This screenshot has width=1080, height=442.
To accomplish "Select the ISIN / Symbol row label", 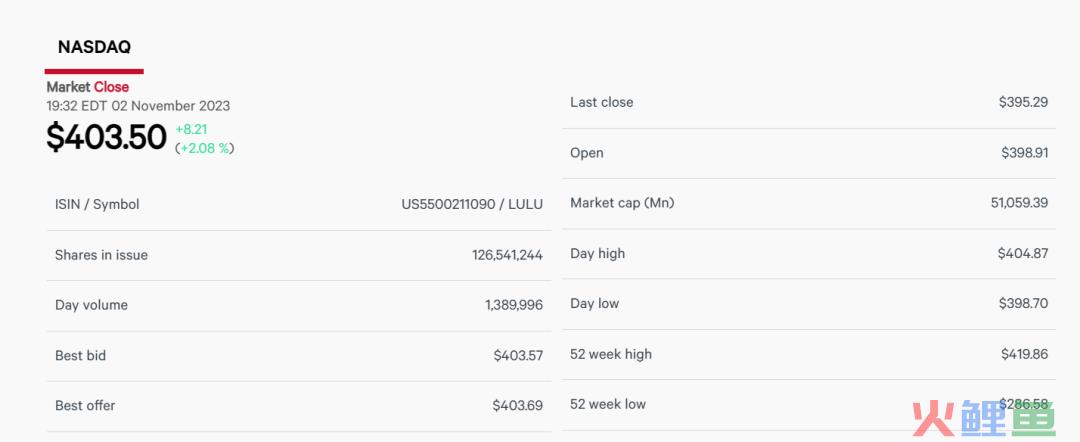I will (97, 204).
